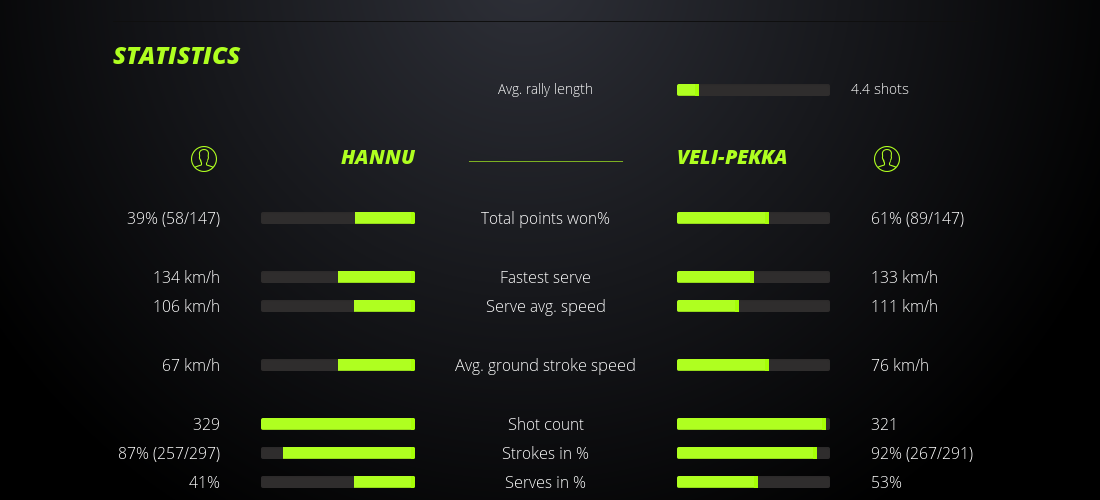1100x500 pixels.
Task: Click Hannu's Total points won bar
Action: point(338,218)
